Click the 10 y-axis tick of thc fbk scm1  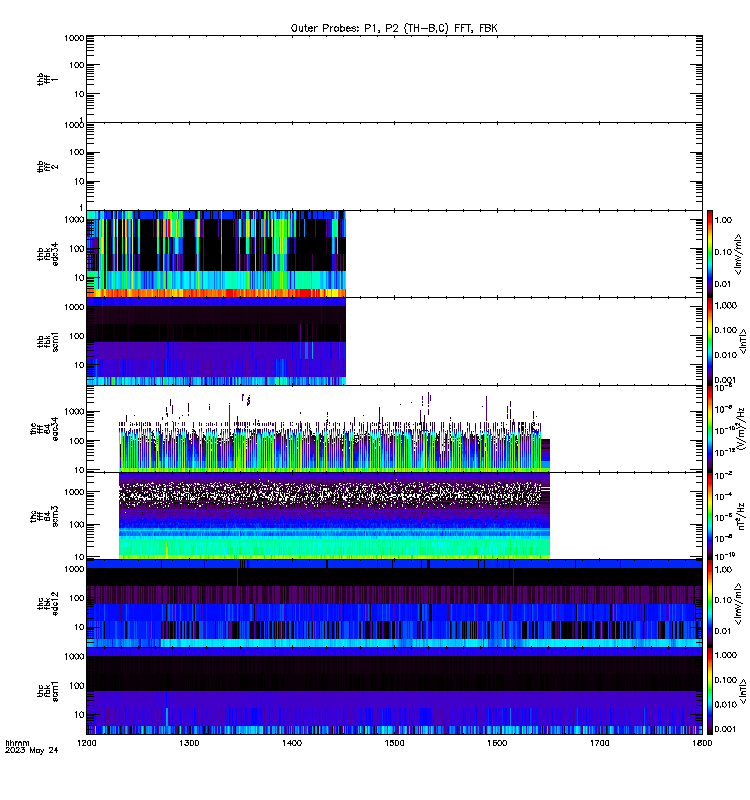[79, 714]
